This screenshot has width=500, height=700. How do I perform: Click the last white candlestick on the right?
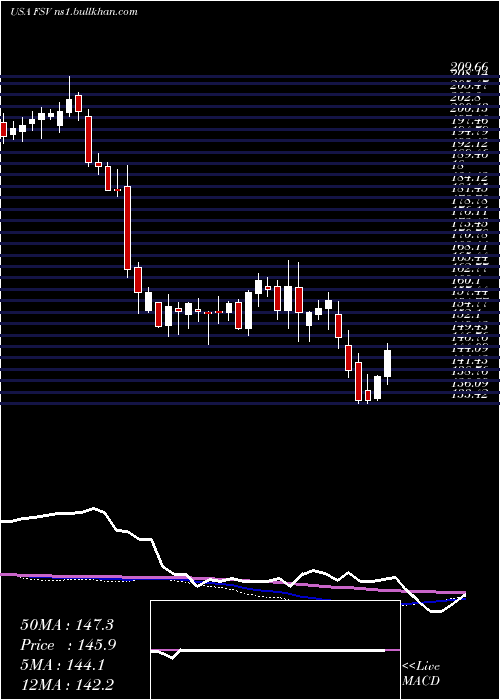[388, 363]
